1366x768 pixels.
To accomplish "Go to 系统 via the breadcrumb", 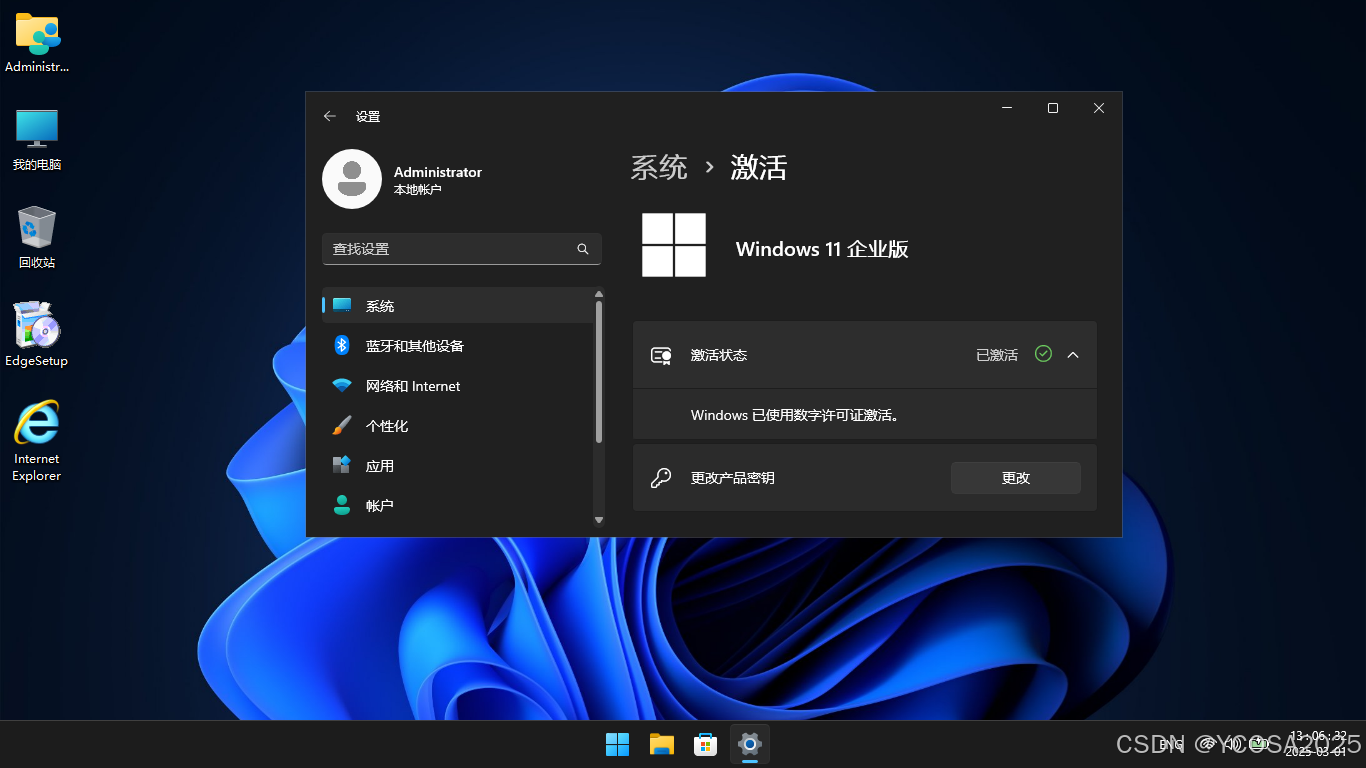I will coord(659,167).
